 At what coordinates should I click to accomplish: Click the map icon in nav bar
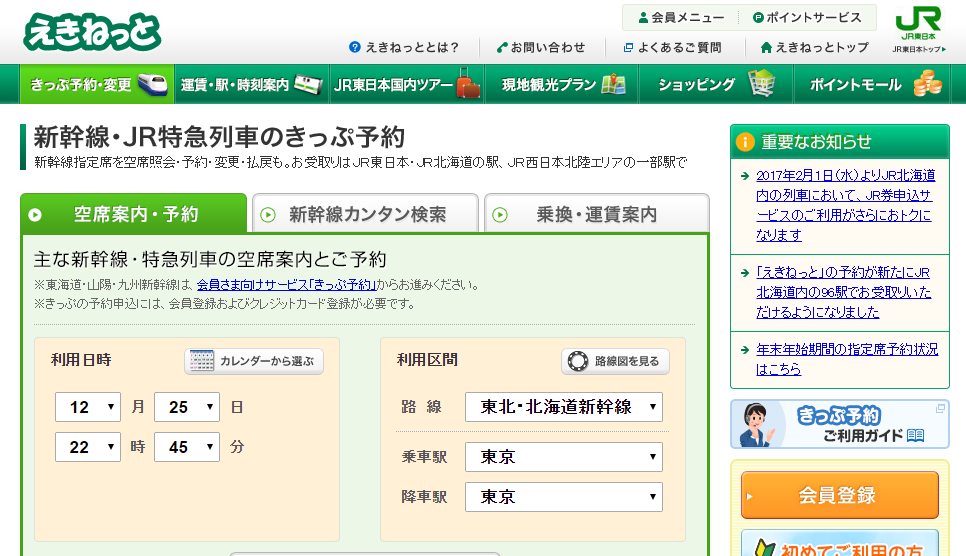tap(613, 84)
